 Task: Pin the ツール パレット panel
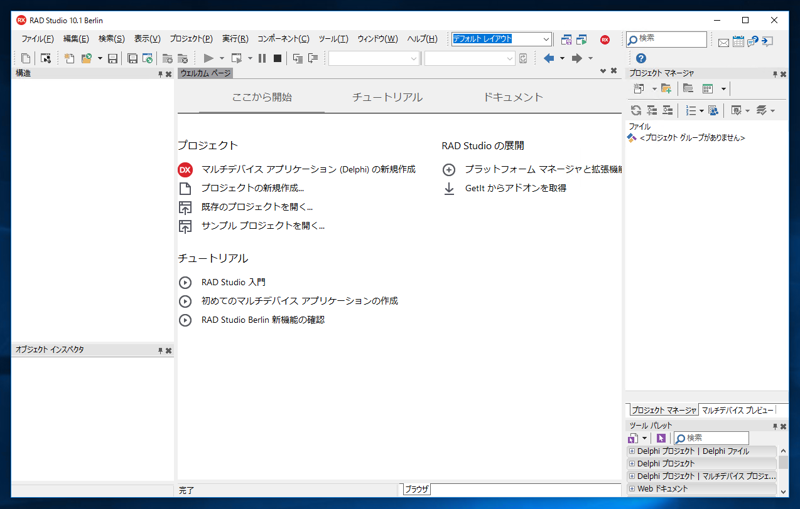coord(775,426)
